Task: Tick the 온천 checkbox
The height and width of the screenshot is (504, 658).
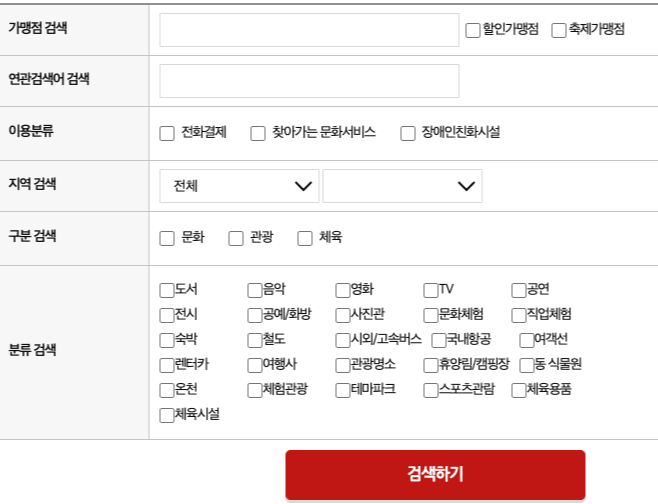Action: click(167, 390)
